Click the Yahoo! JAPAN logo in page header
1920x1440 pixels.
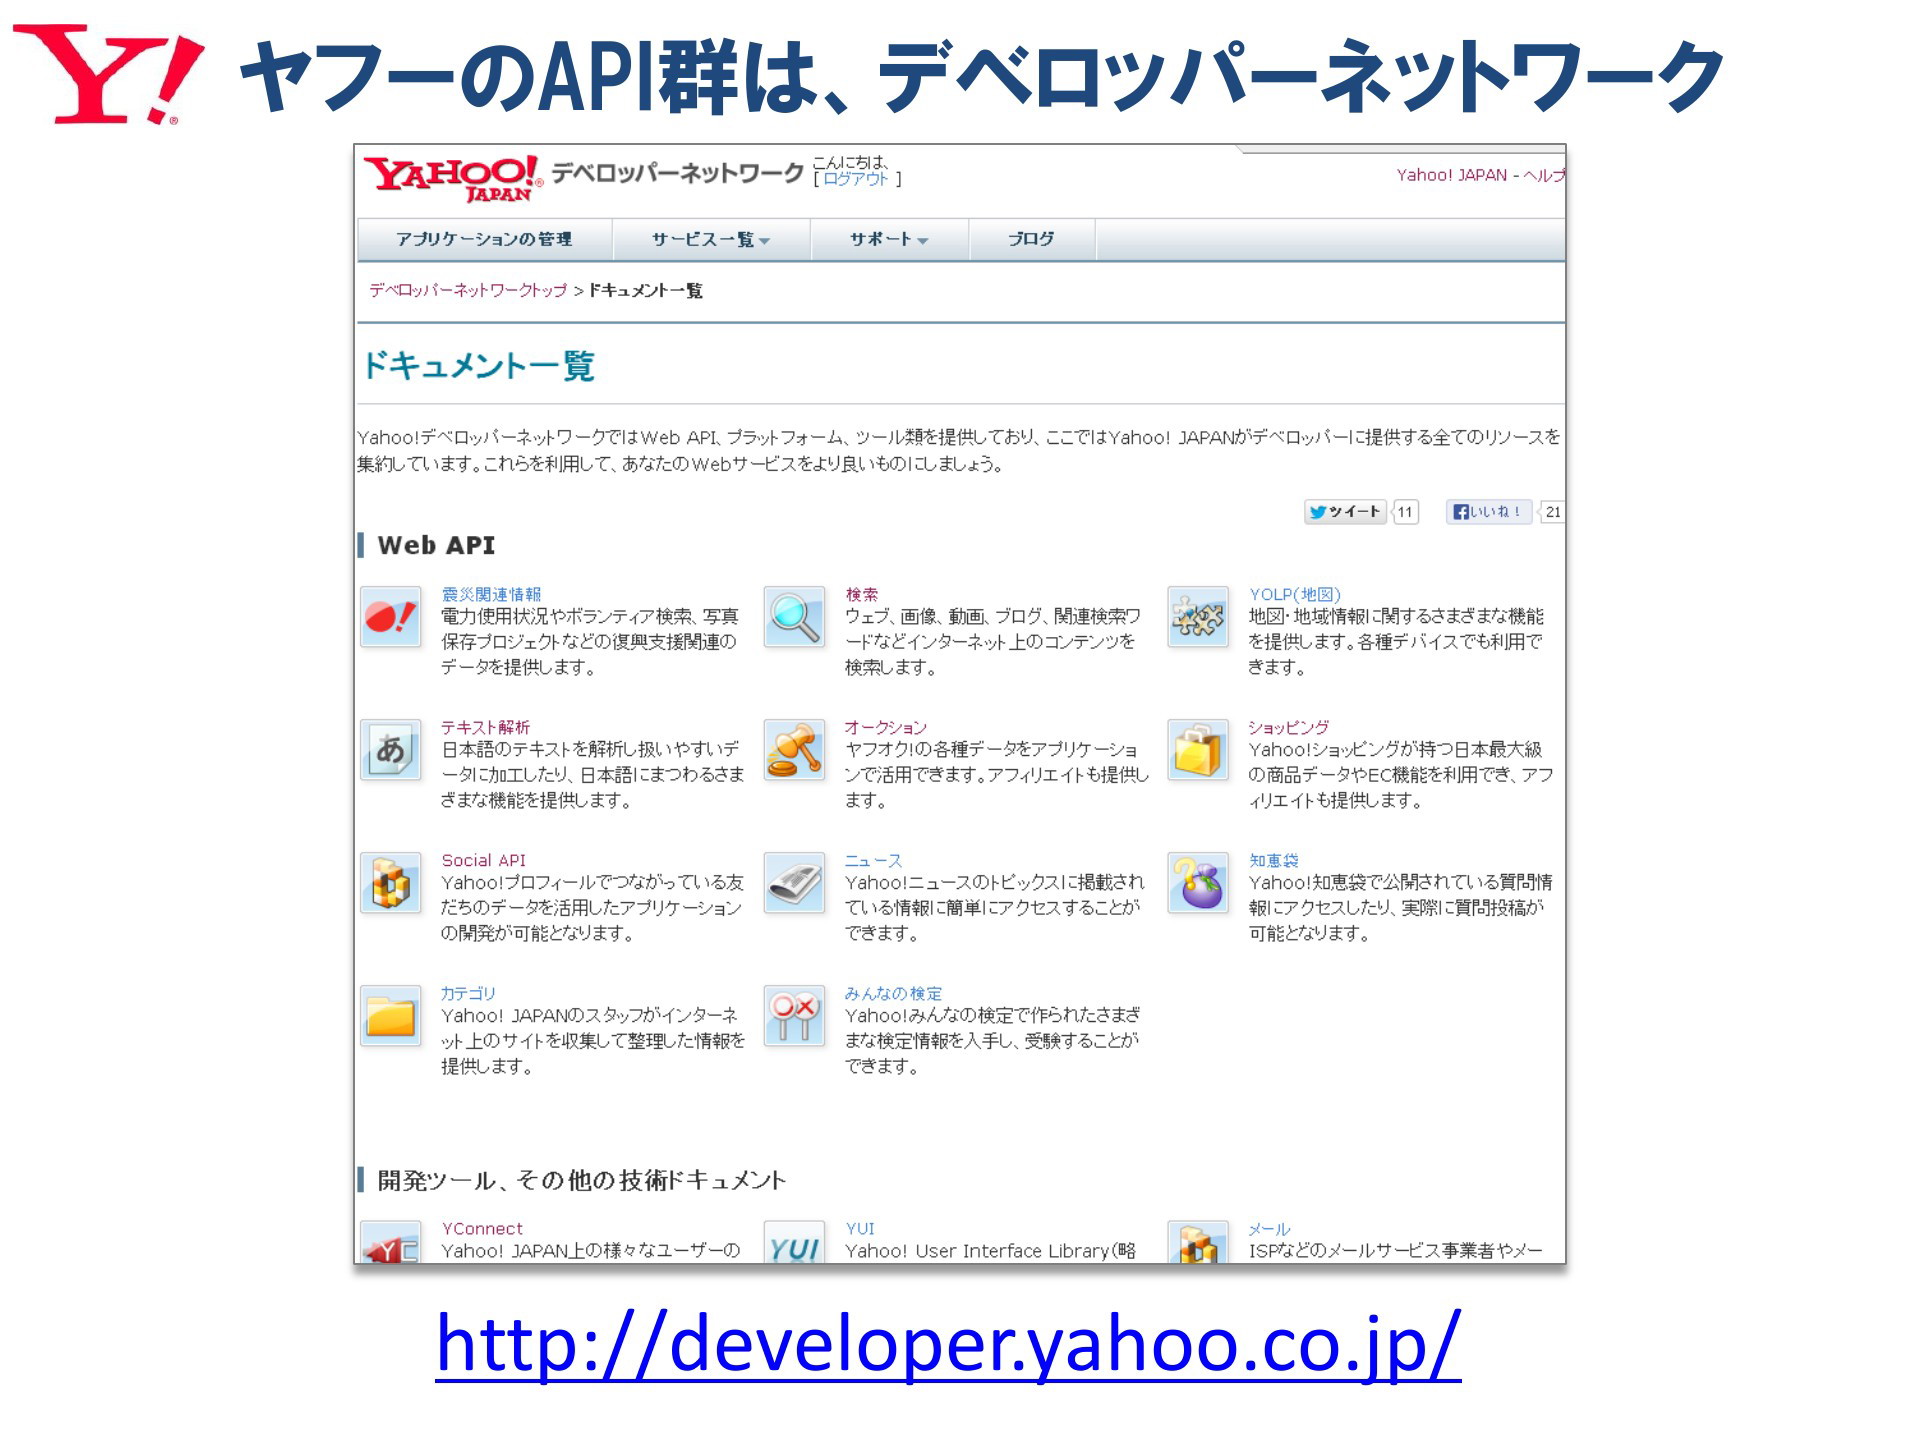click(x=453, y=179)
